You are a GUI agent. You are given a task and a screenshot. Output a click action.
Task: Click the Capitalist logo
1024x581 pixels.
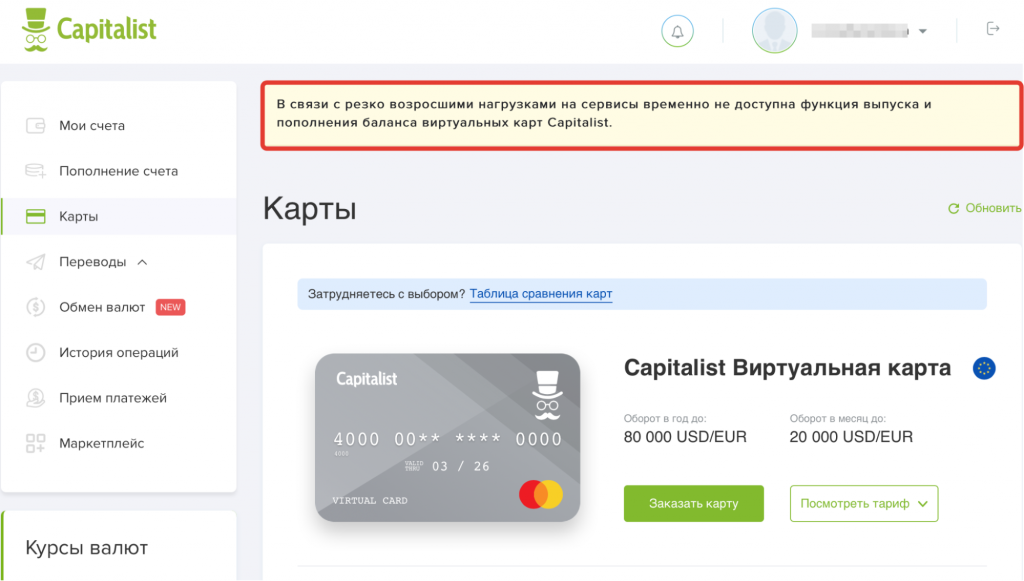coord(89,29)
